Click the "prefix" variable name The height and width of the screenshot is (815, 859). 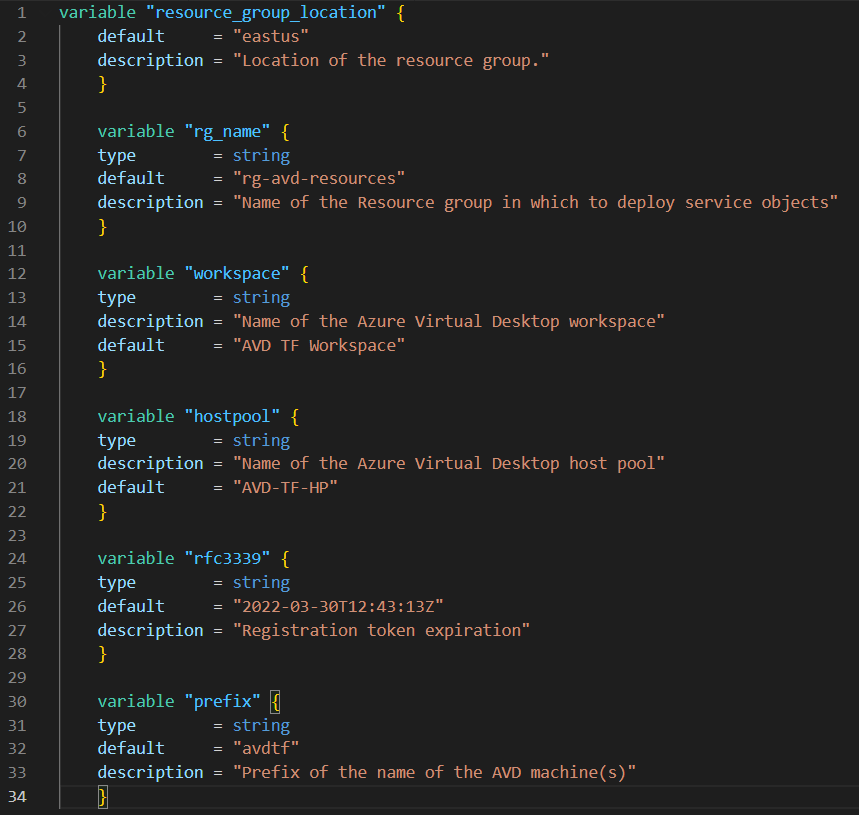[219, 701]
